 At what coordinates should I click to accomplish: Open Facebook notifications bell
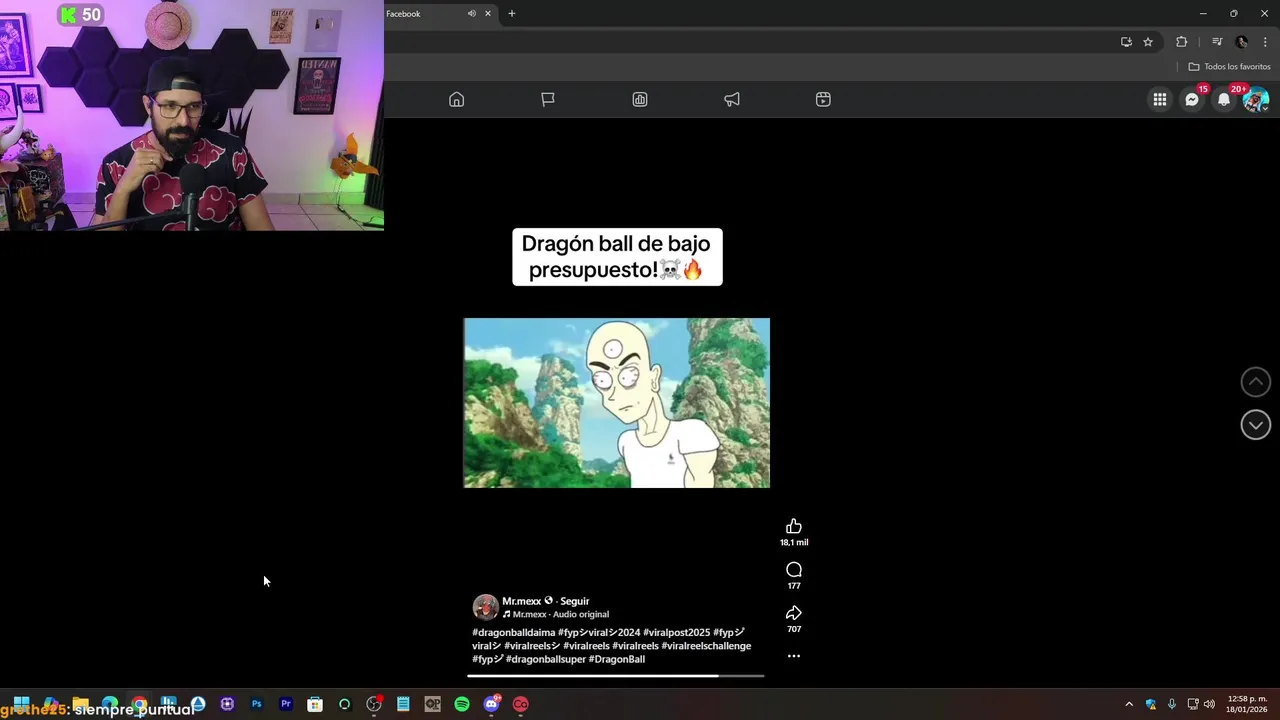pyautogui.click(x=1224, y=99)
